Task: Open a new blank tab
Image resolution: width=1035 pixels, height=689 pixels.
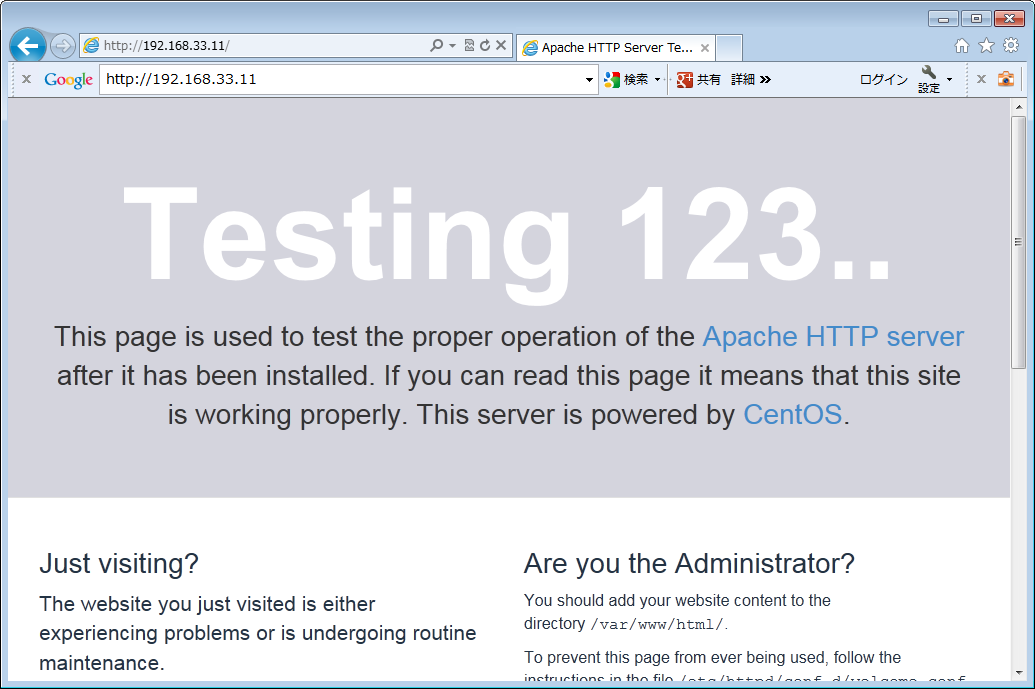Action: [x=729, y=47]
